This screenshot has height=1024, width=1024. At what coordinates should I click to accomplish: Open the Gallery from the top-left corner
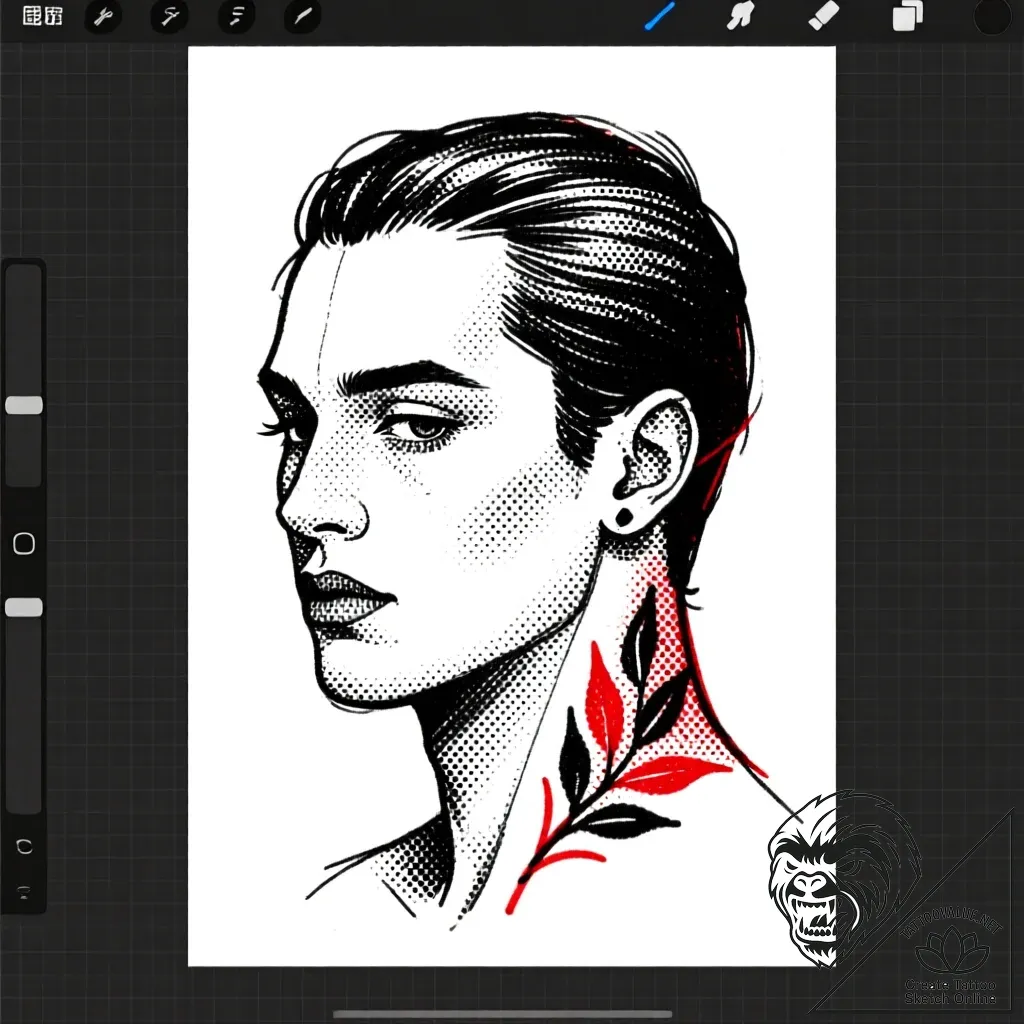(42, 17)
